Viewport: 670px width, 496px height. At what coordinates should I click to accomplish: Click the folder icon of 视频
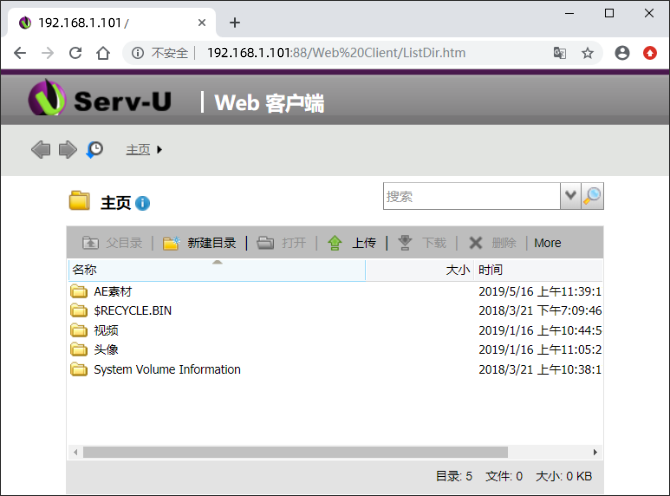79,330
